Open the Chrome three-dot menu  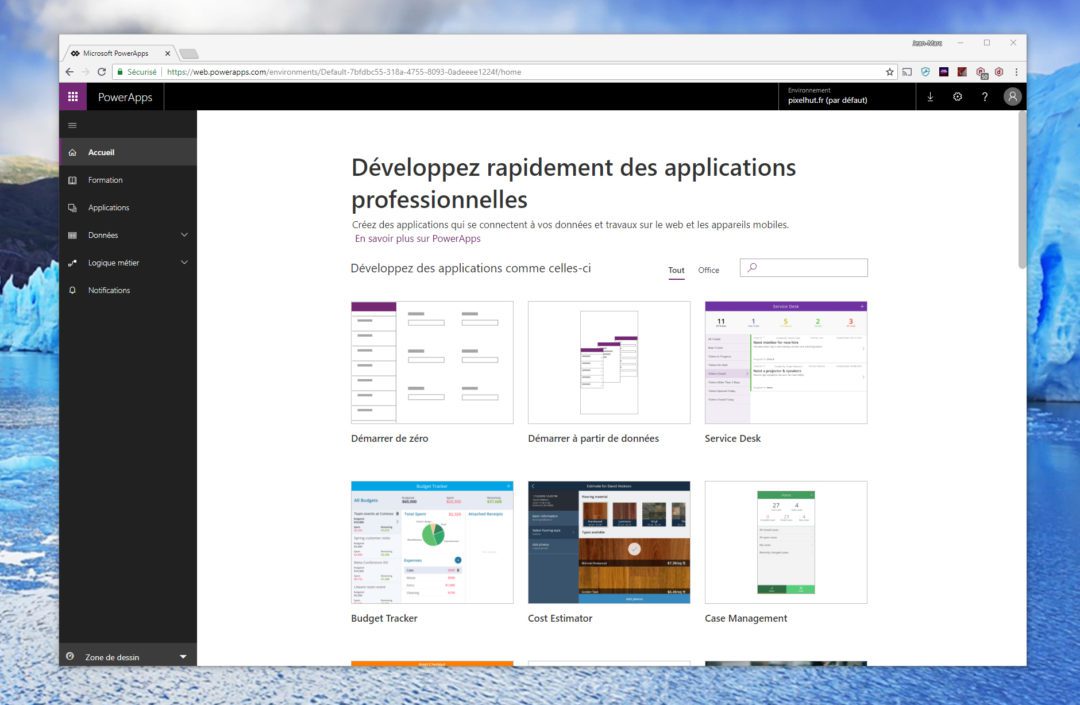coord(1016,71)
